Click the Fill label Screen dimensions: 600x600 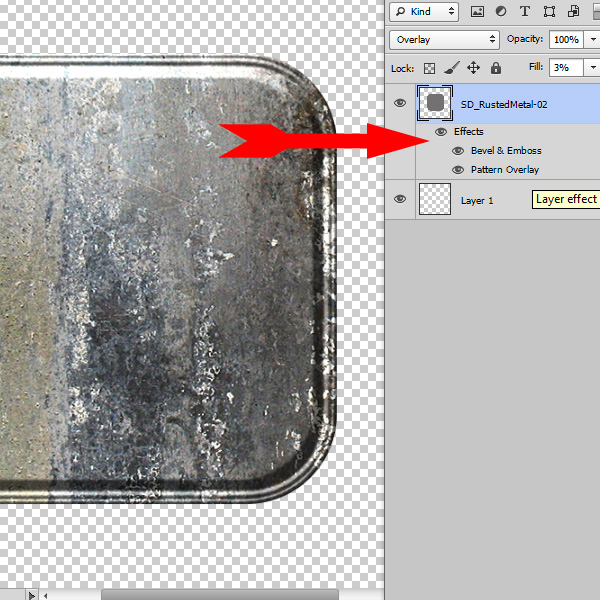click(x=536, y=67)
